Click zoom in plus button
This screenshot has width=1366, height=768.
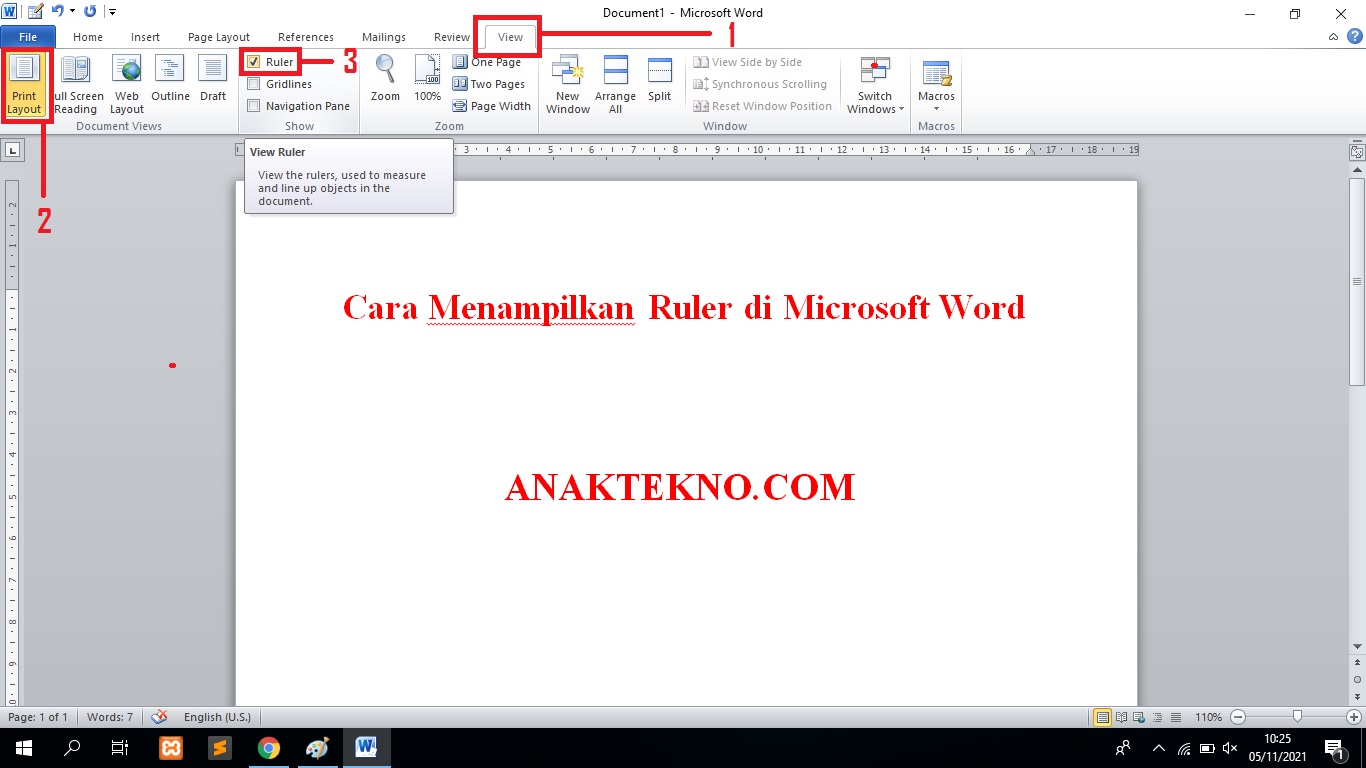[x=1354, y=717]
